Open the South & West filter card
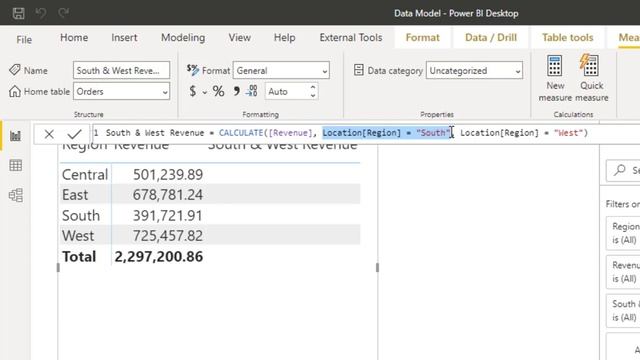This screenshot has height=360, width=640. [623, 311]
